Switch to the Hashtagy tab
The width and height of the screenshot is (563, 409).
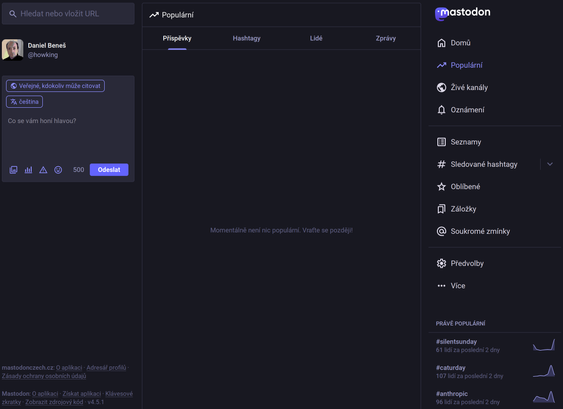tap(247, 38)
